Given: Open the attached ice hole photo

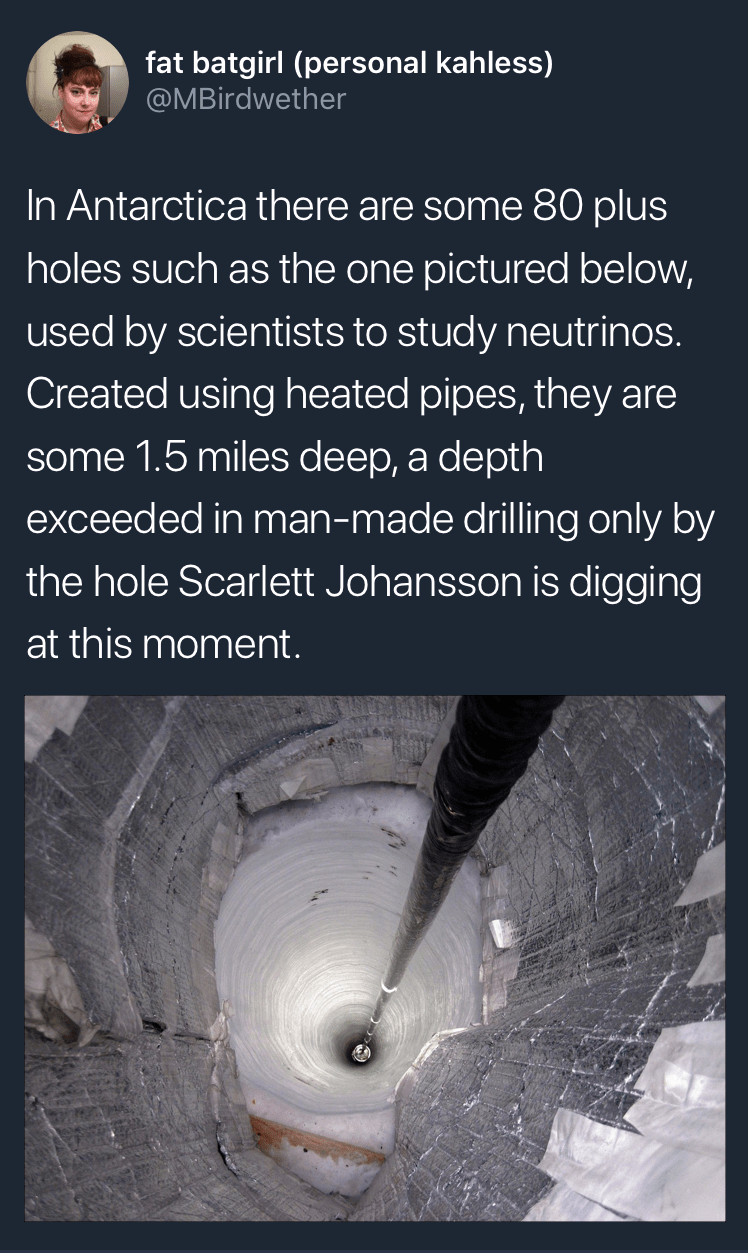Looking at the screenshot, I should pyautogui.click(x=374, y=958).
